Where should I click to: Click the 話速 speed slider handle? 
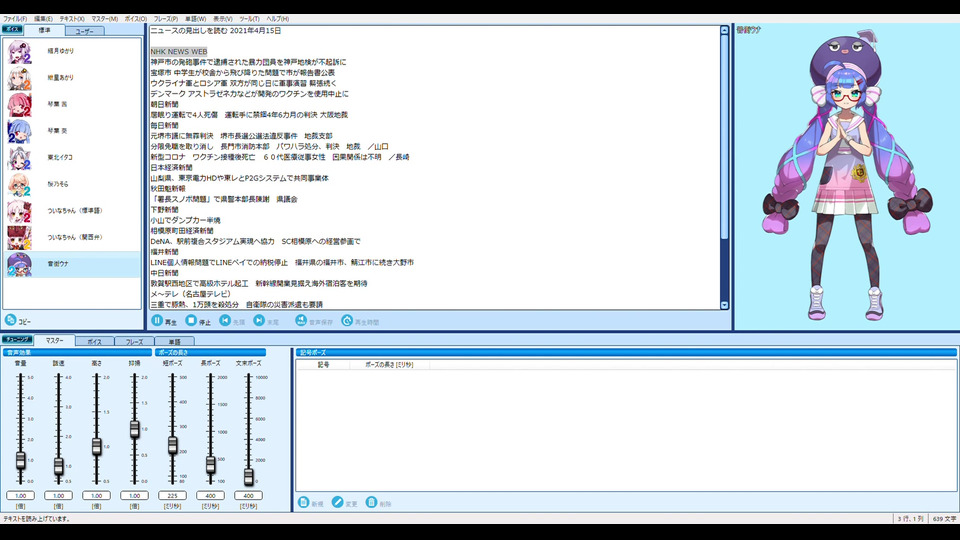click(58, 467)
